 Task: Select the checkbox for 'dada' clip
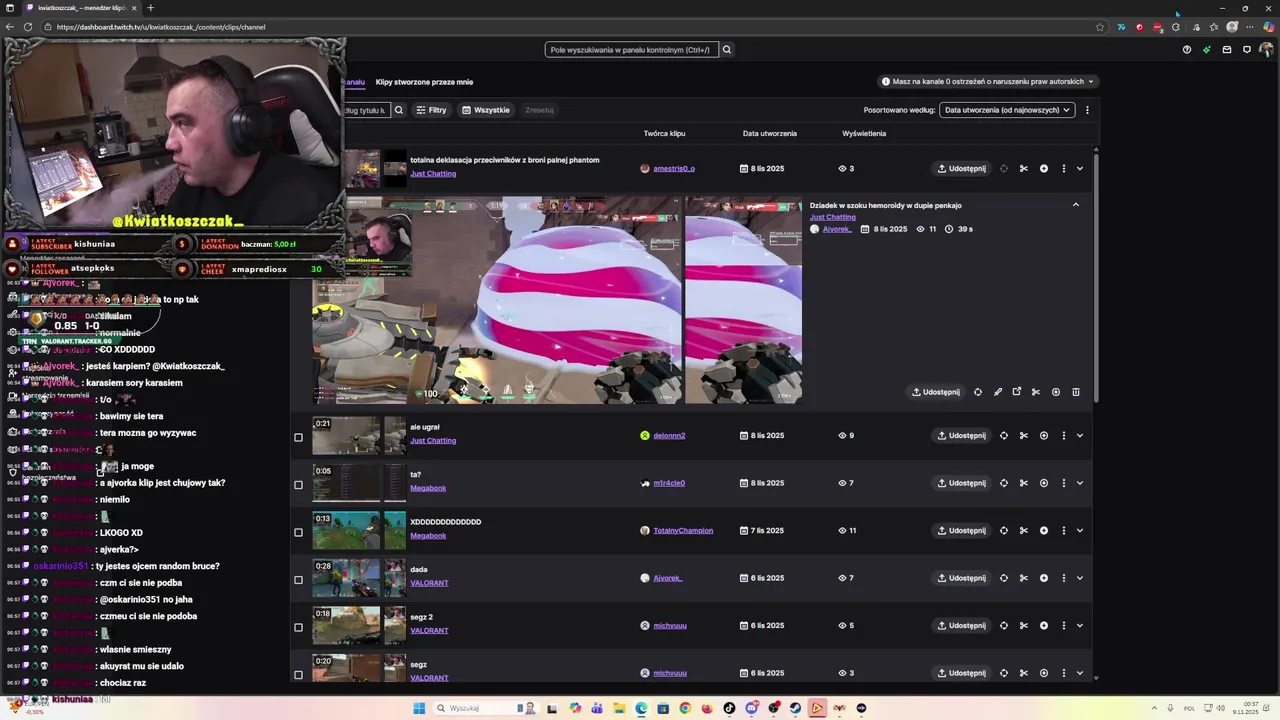tap(298, 580)
